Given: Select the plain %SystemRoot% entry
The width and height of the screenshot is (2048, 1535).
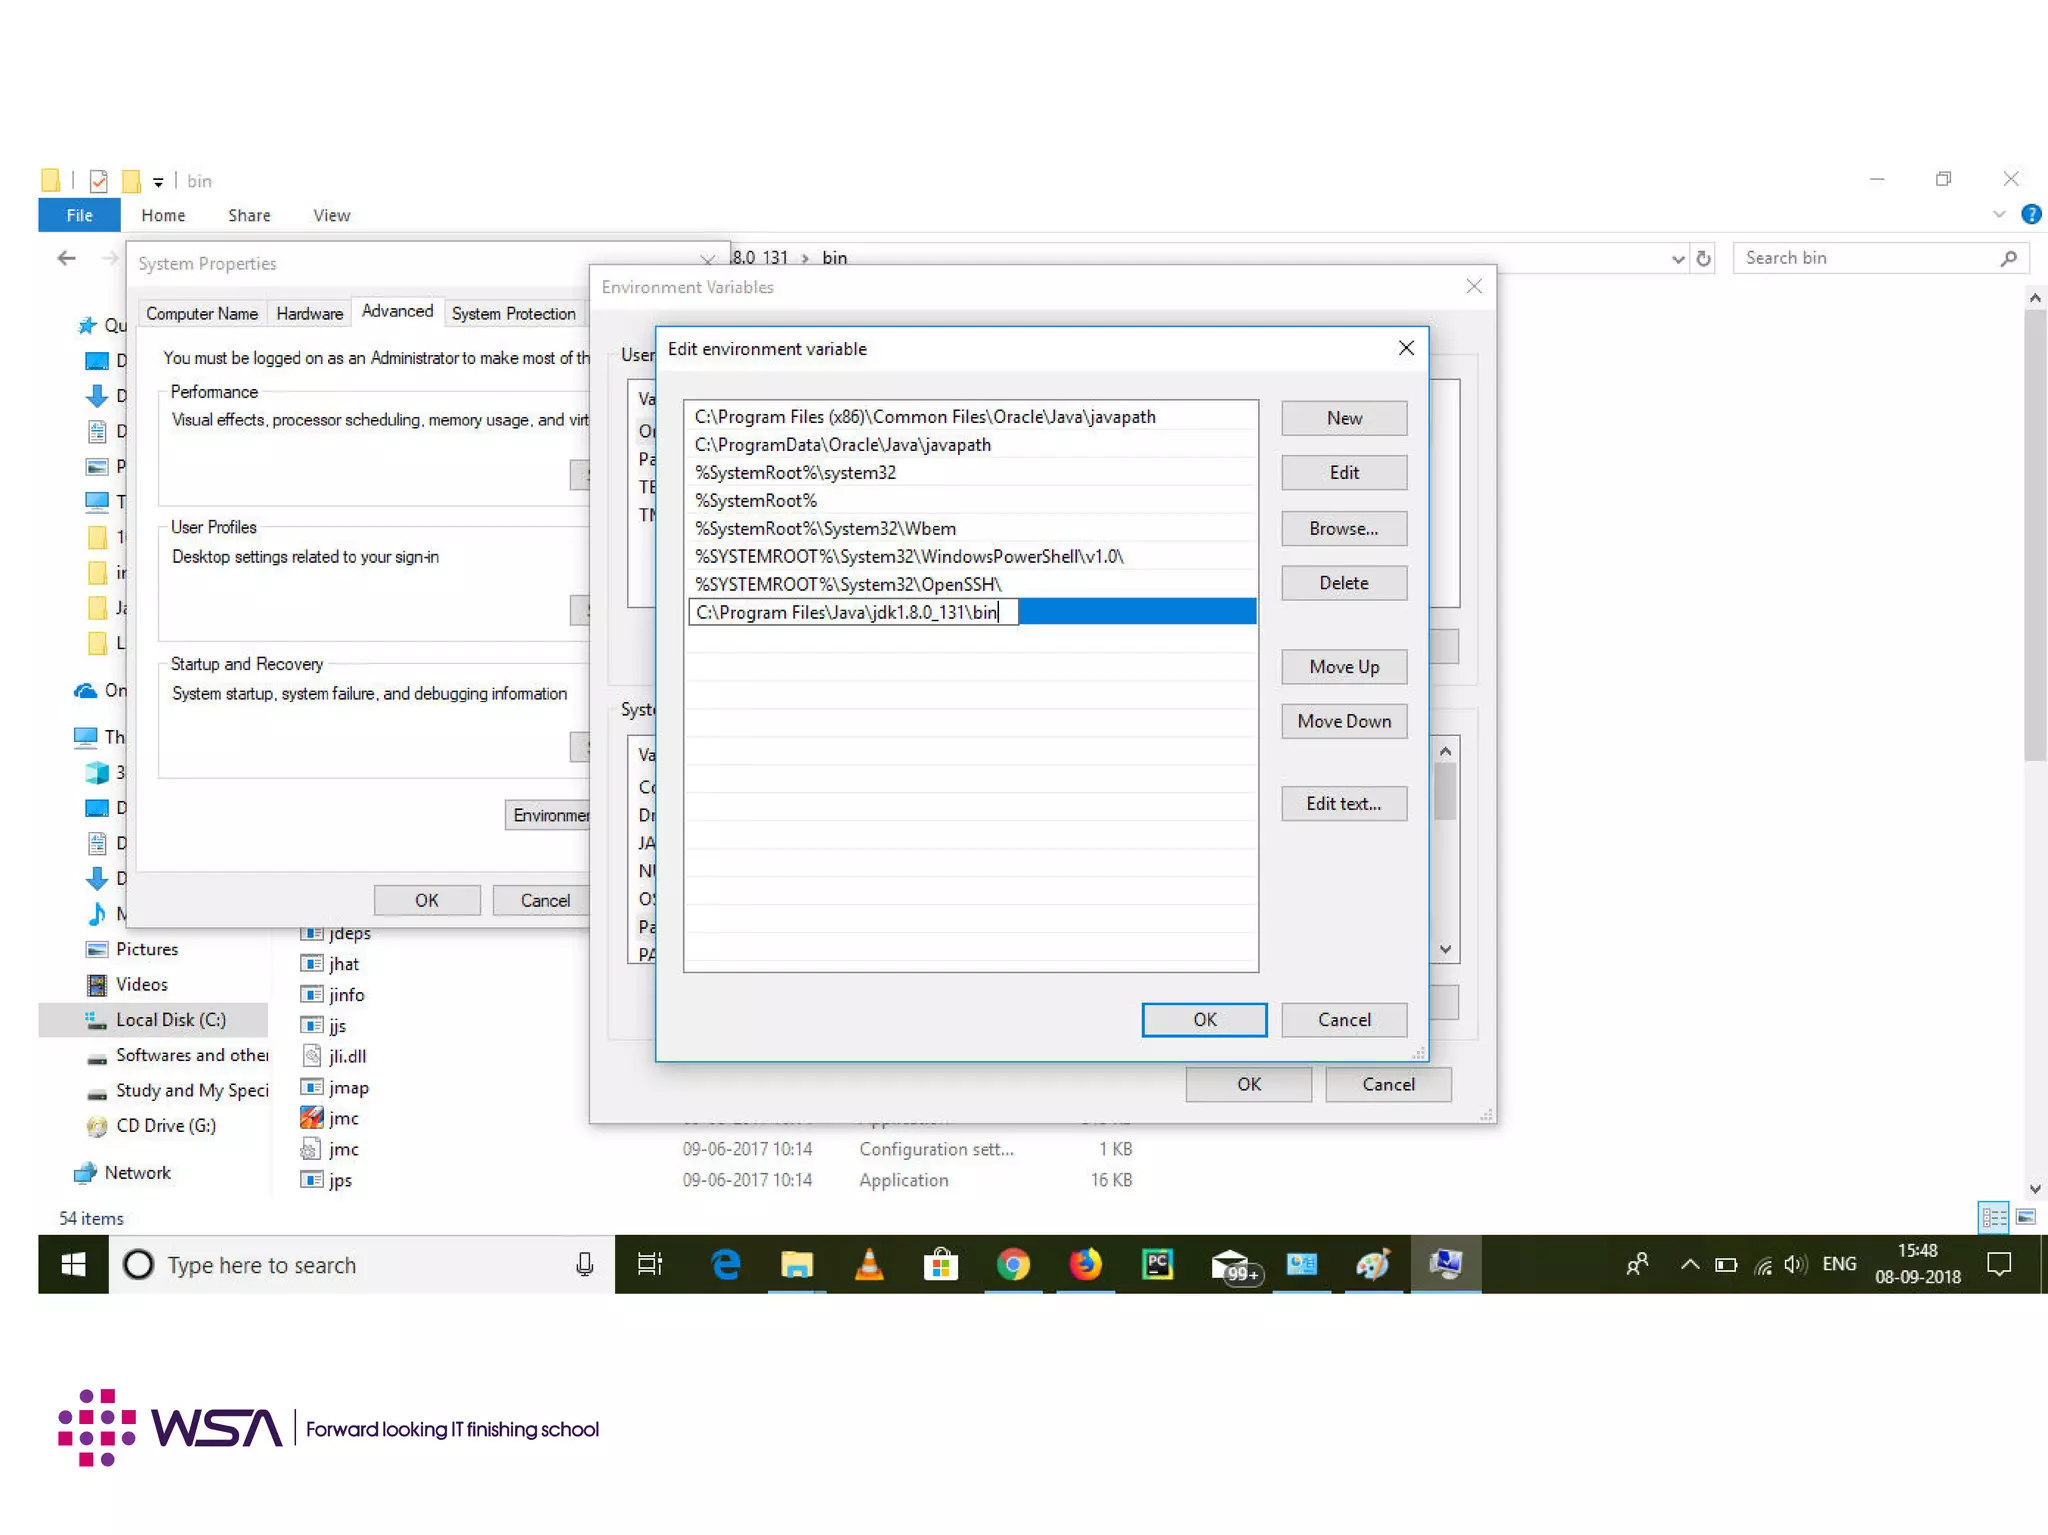Looking at the screenshot, I should click(970, 501).
